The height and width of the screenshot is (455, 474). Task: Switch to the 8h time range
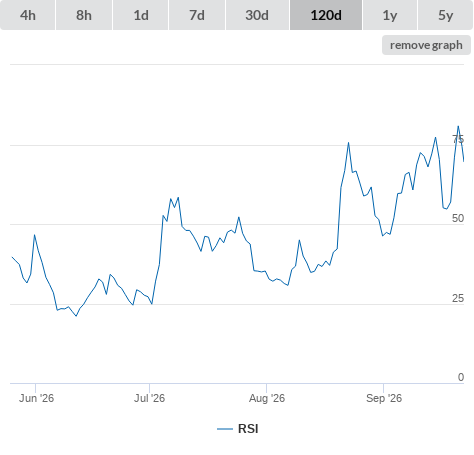pyautogui.click(x=84, y=15)
